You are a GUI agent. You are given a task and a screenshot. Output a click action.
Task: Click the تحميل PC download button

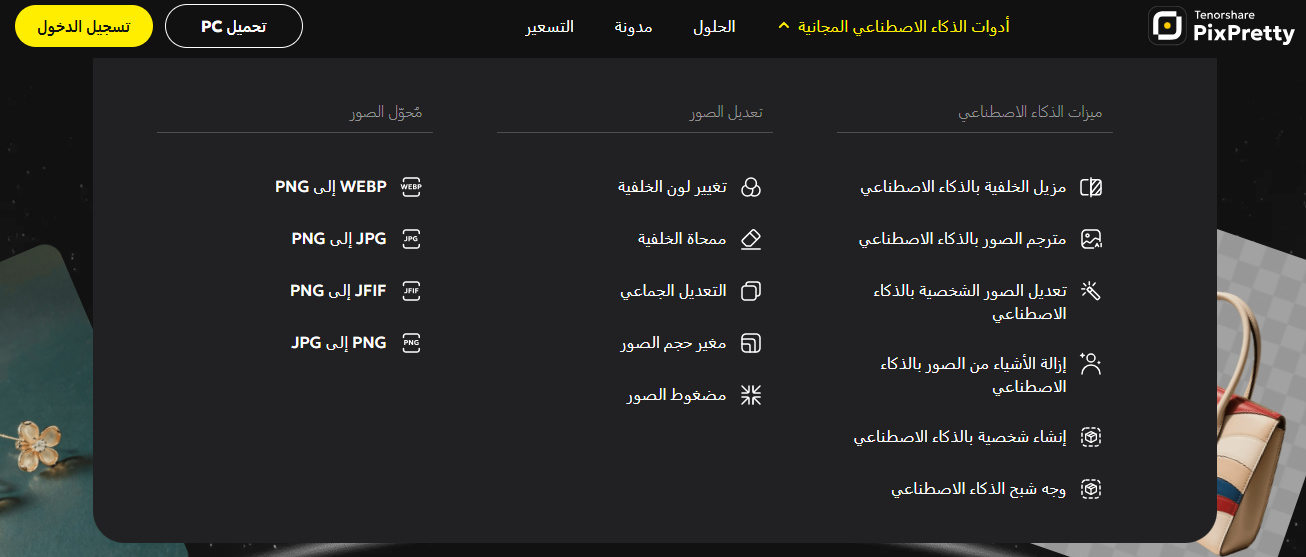coord(234,26)
